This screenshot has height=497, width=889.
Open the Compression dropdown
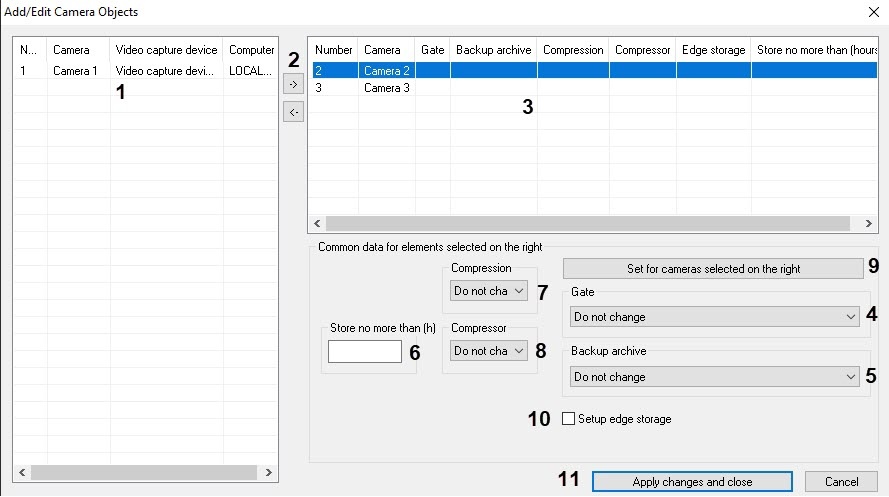point(488,291)
